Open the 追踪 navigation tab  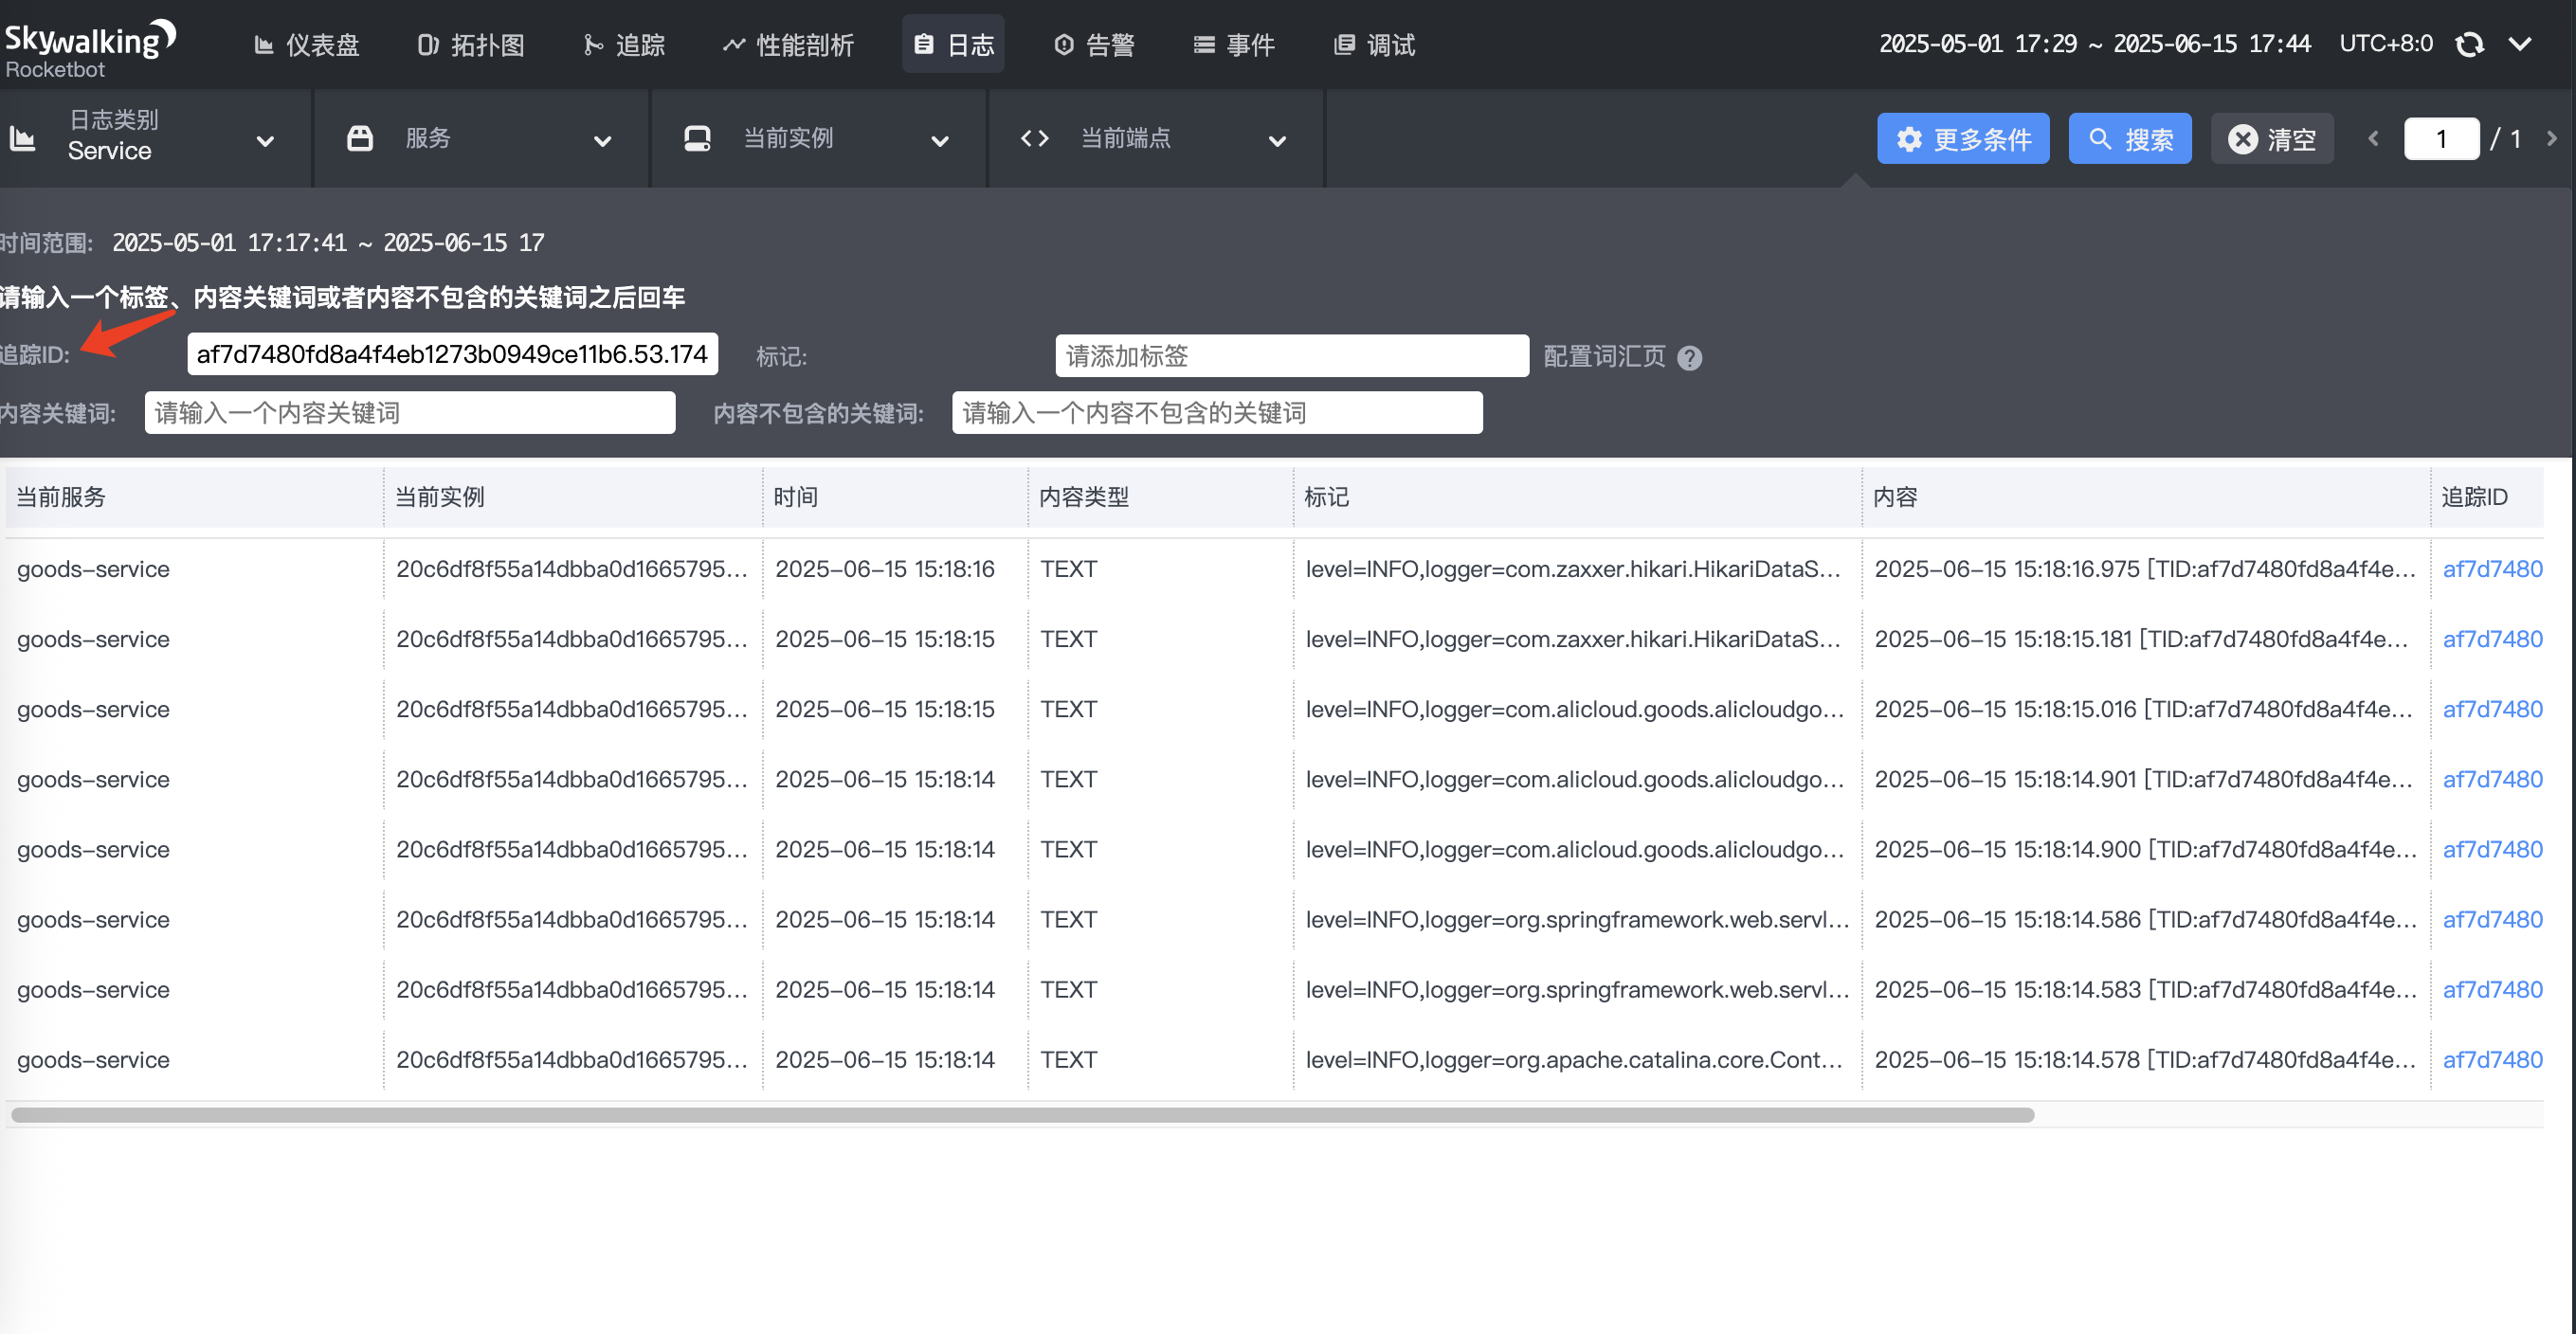(625, 45)
